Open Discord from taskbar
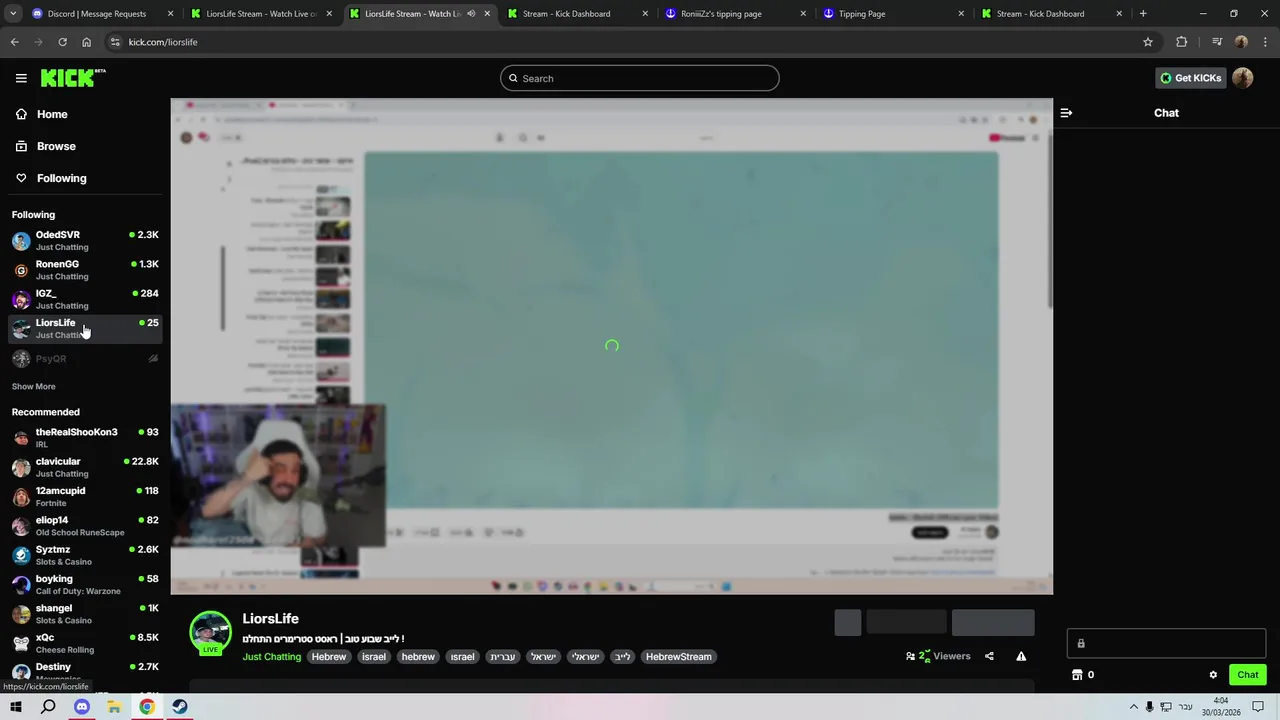 pyautogui.click(x=82, y=707)
